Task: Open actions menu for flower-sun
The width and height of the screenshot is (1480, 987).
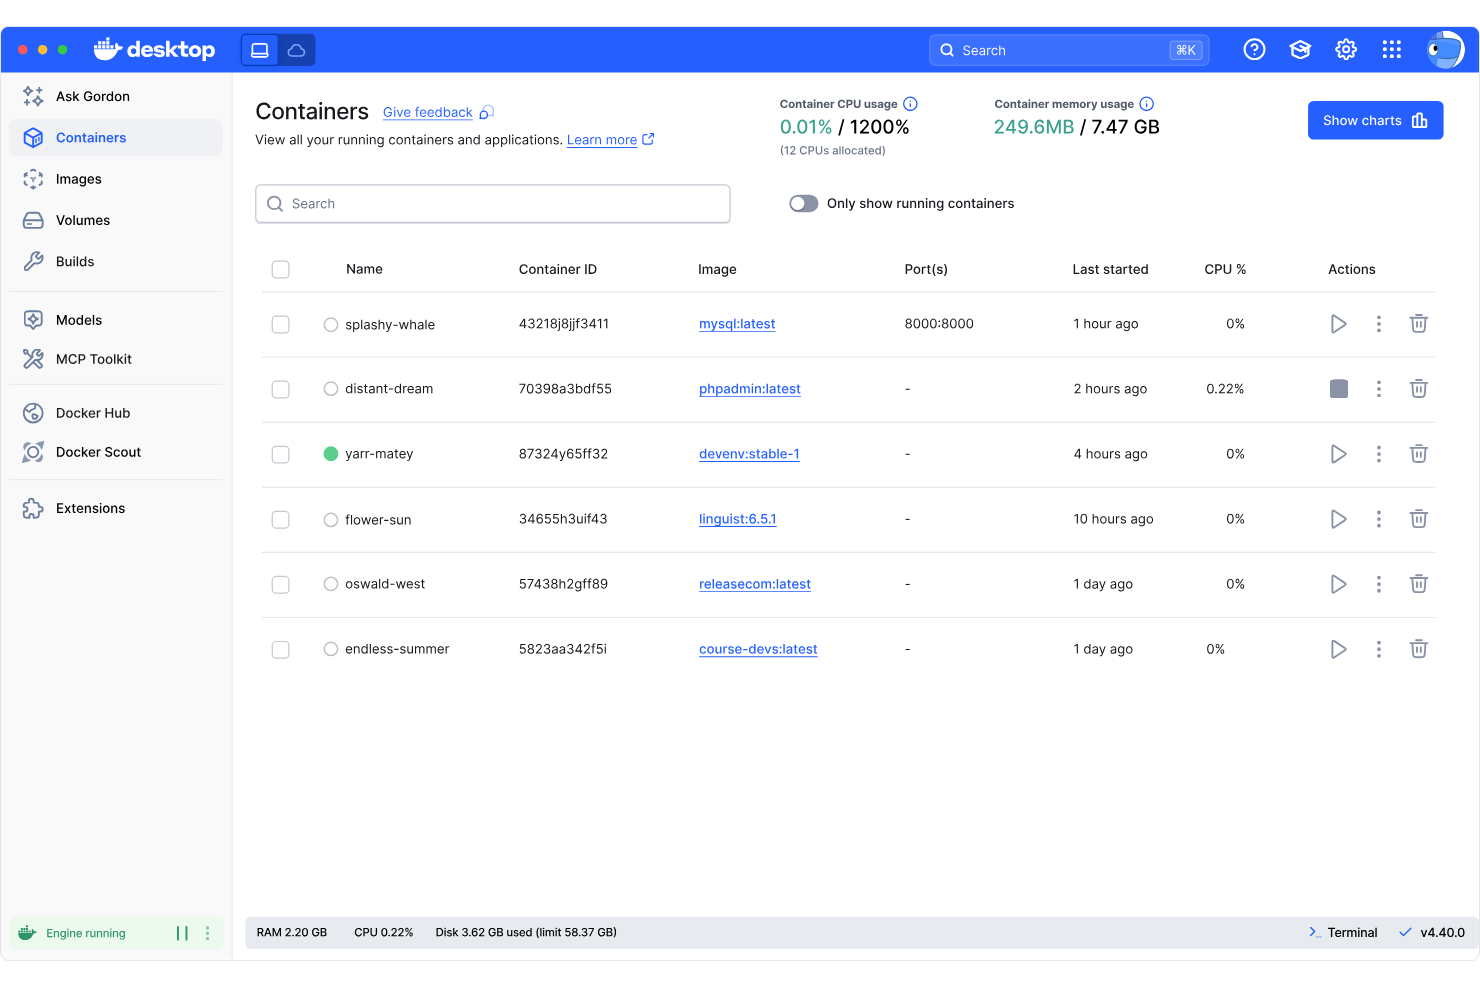Action: point(1379,519)
